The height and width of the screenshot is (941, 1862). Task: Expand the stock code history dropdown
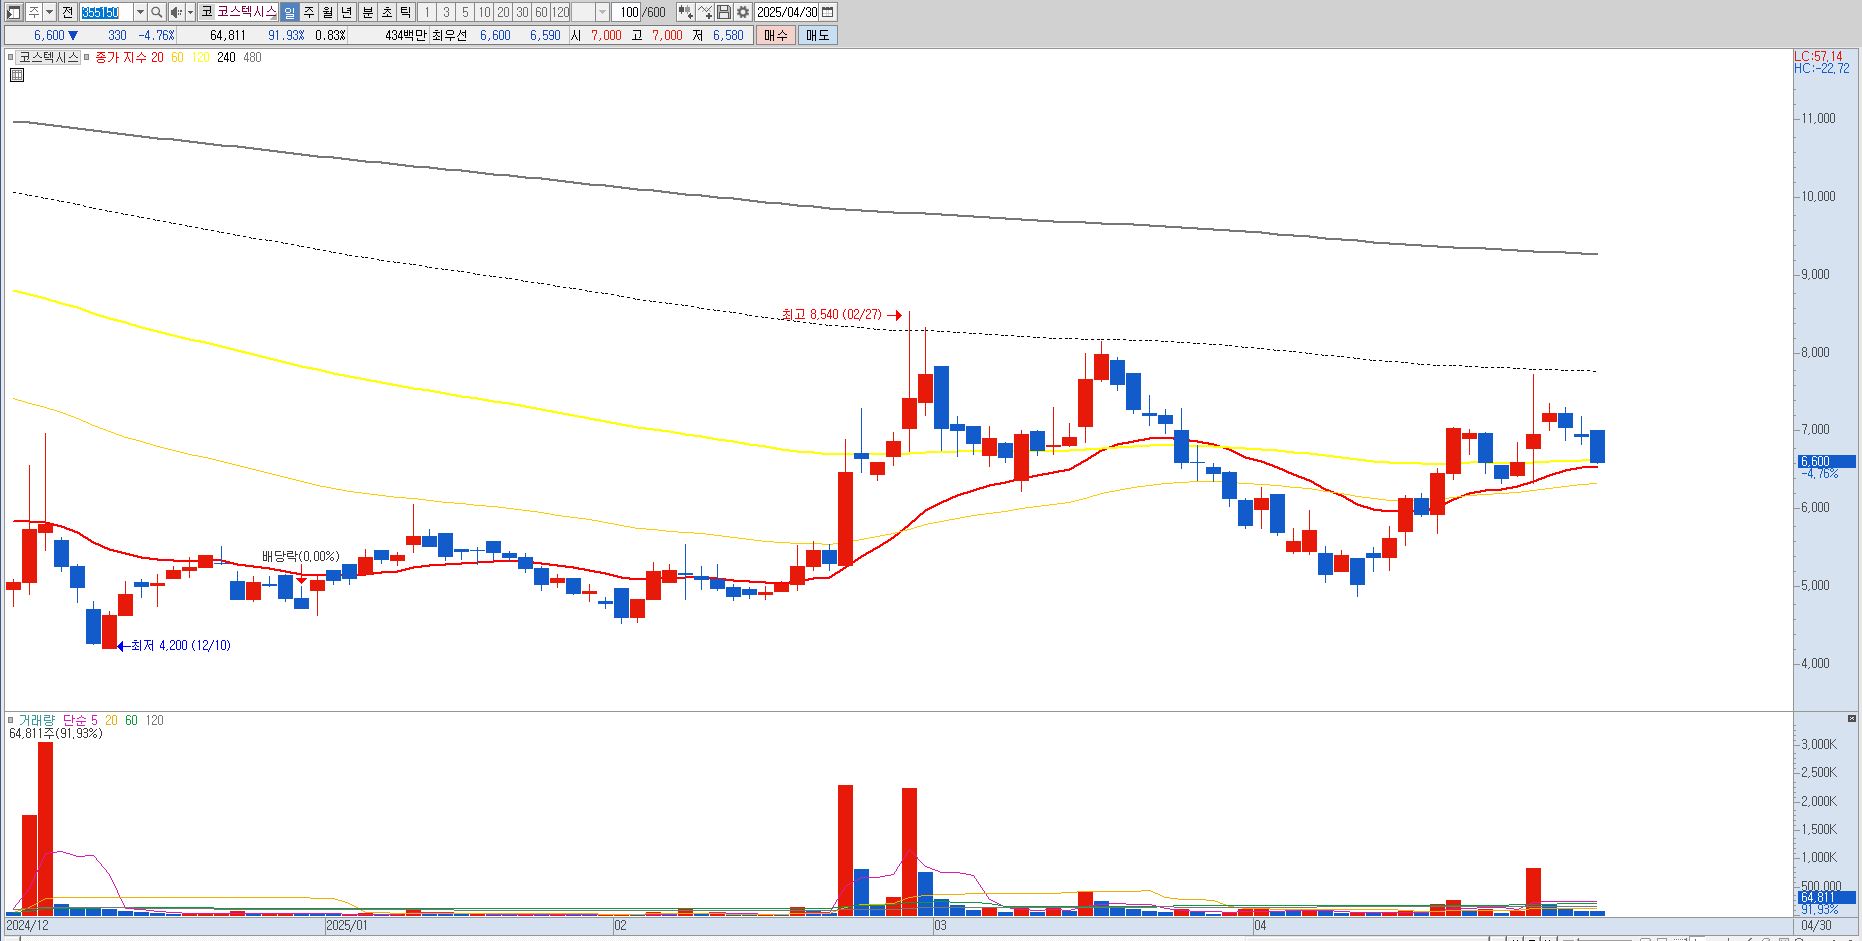[140, 12]
